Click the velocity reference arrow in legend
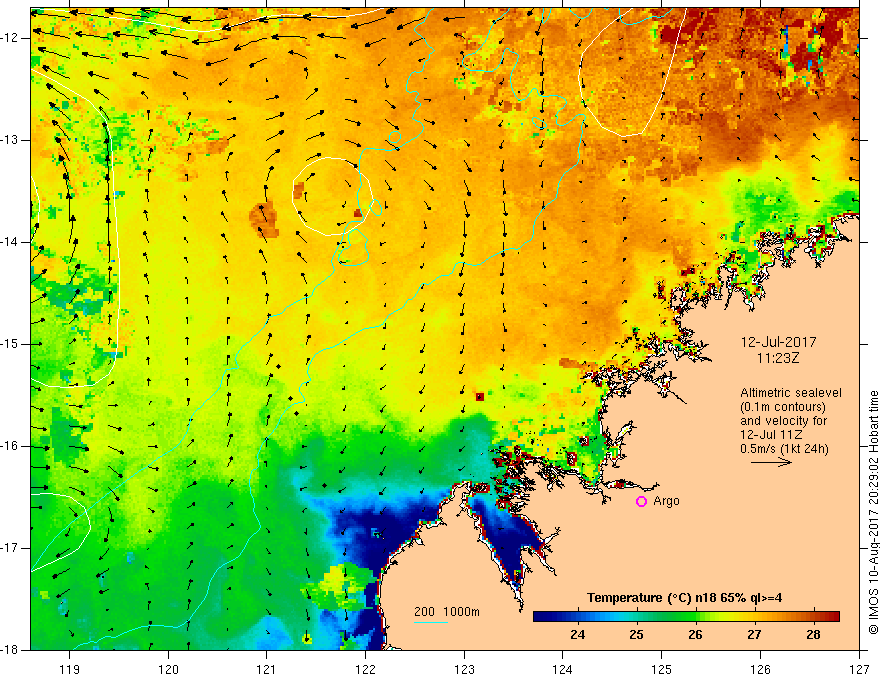Screen dimensions: 880x680 pos(771,462)
